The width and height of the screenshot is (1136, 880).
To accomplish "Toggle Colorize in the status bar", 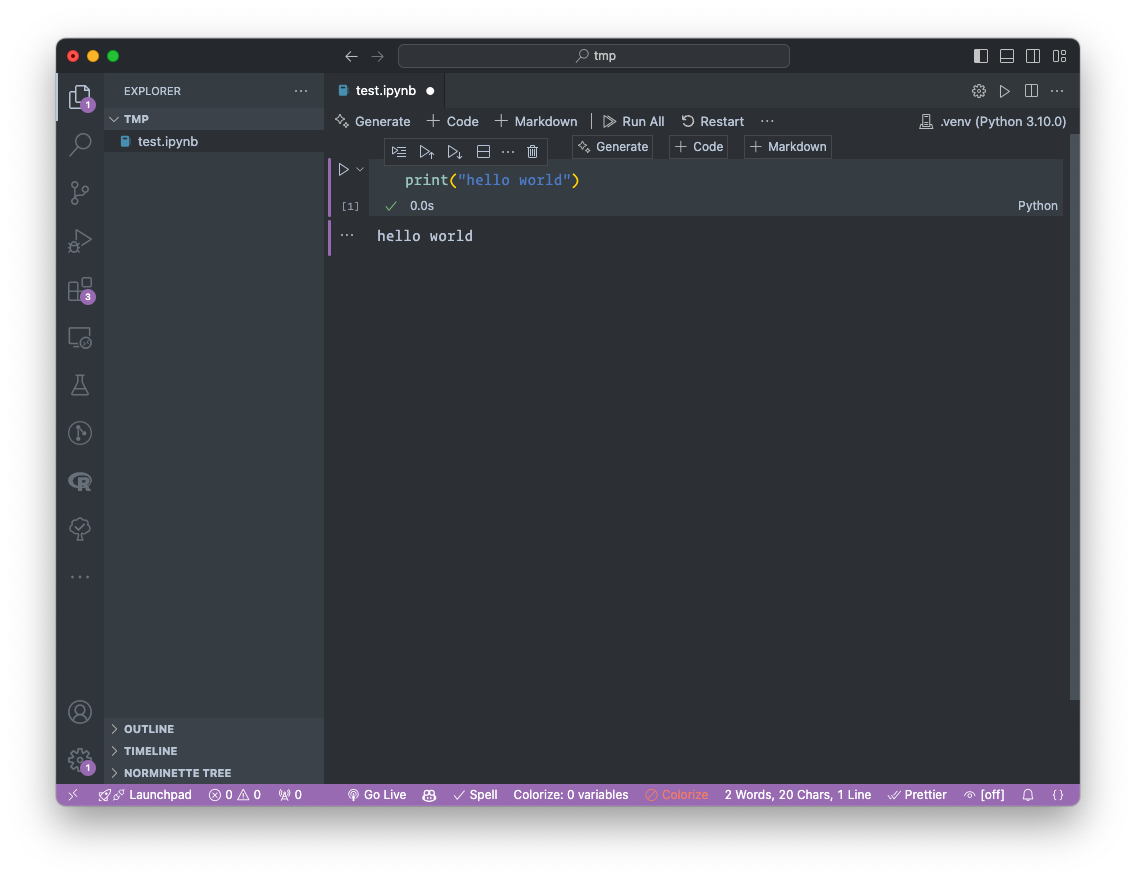I will [x=677, y=795].
